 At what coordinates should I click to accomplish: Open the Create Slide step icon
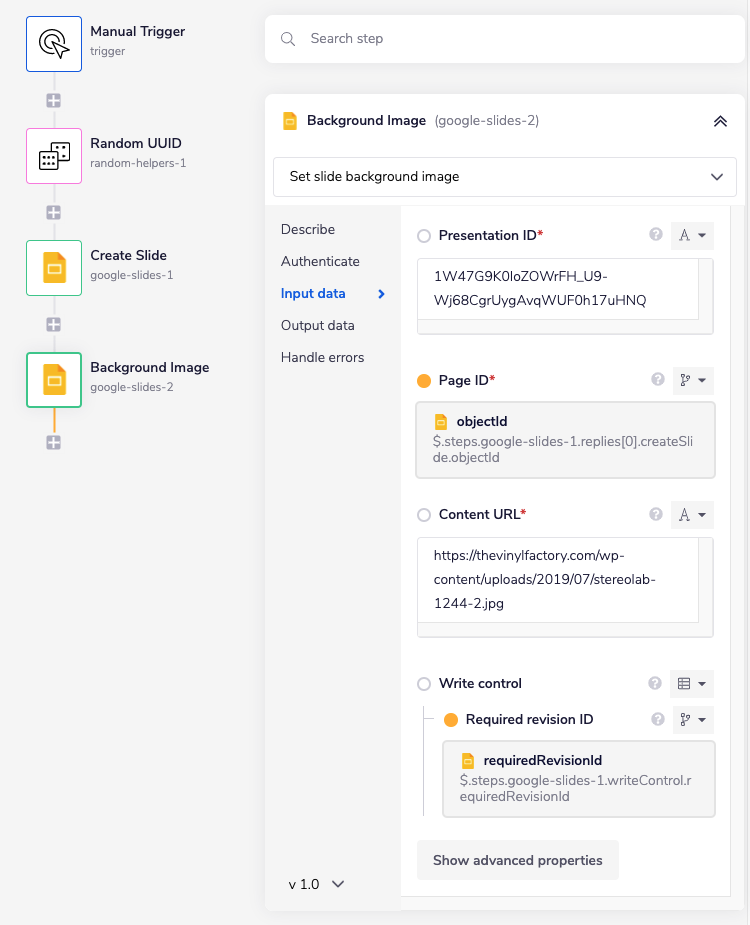point(54,268)
